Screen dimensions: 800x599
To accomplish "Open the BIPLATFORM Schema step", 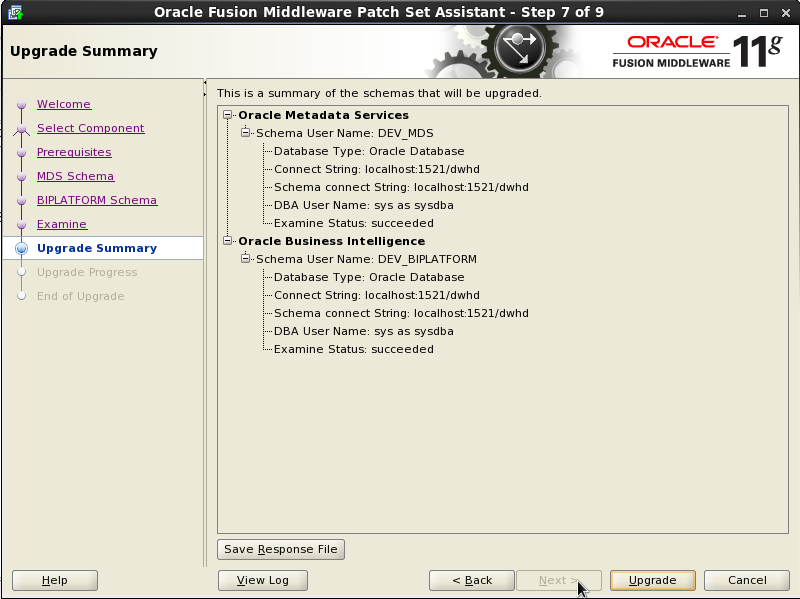I will point(97,200).
